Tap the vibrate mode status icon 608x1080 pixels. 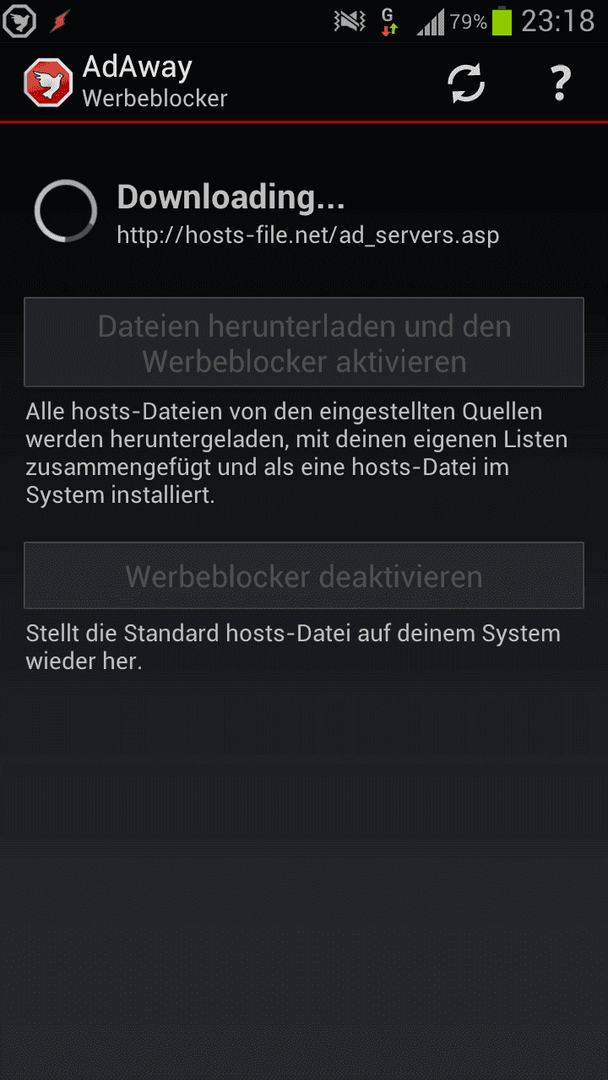350,22
